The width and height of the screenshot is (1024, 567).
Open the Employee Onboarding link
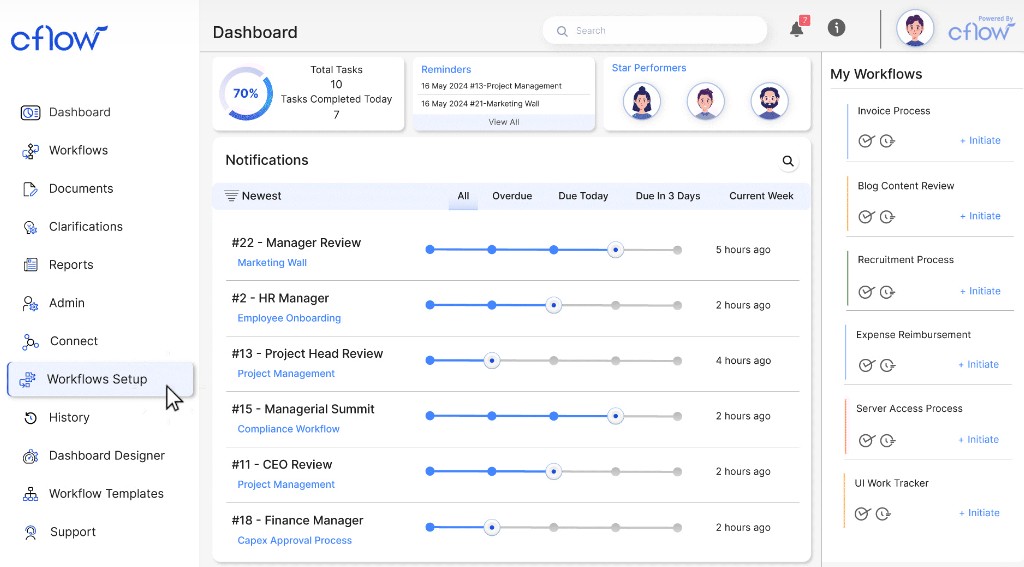(289, 318)
